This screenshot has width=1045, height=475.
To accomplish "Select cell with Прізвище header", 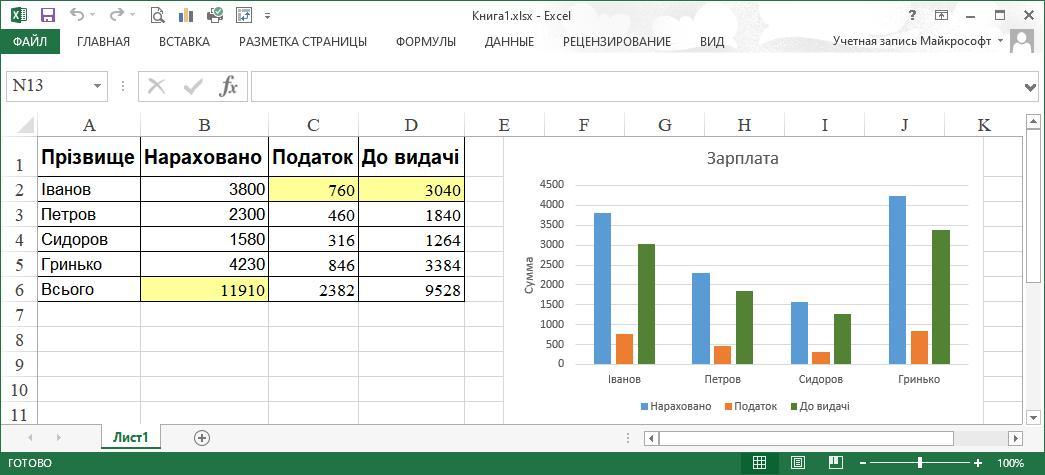I will point(89,157).
